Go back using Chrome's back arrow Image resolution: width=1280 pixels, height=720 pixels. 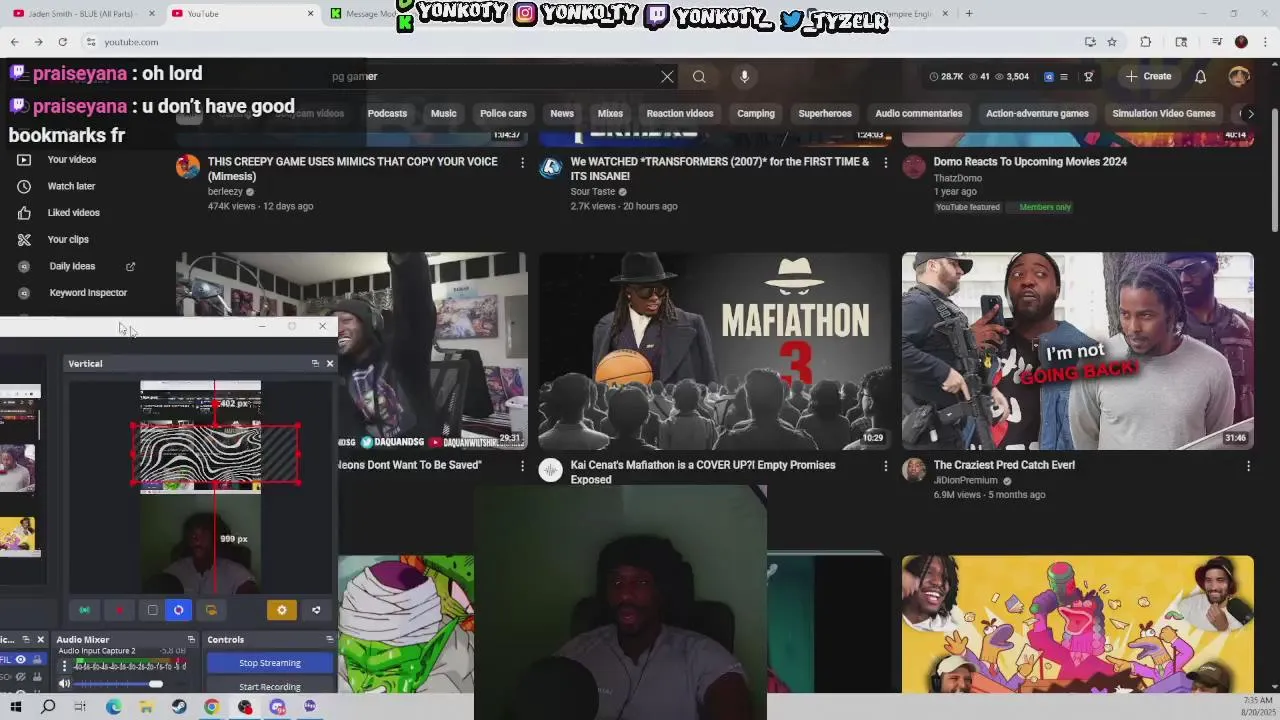pos(14,42)
